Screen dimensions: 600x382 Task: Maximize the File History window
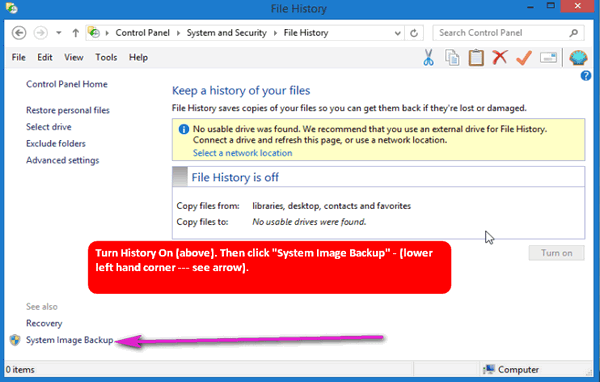(551, 6)
